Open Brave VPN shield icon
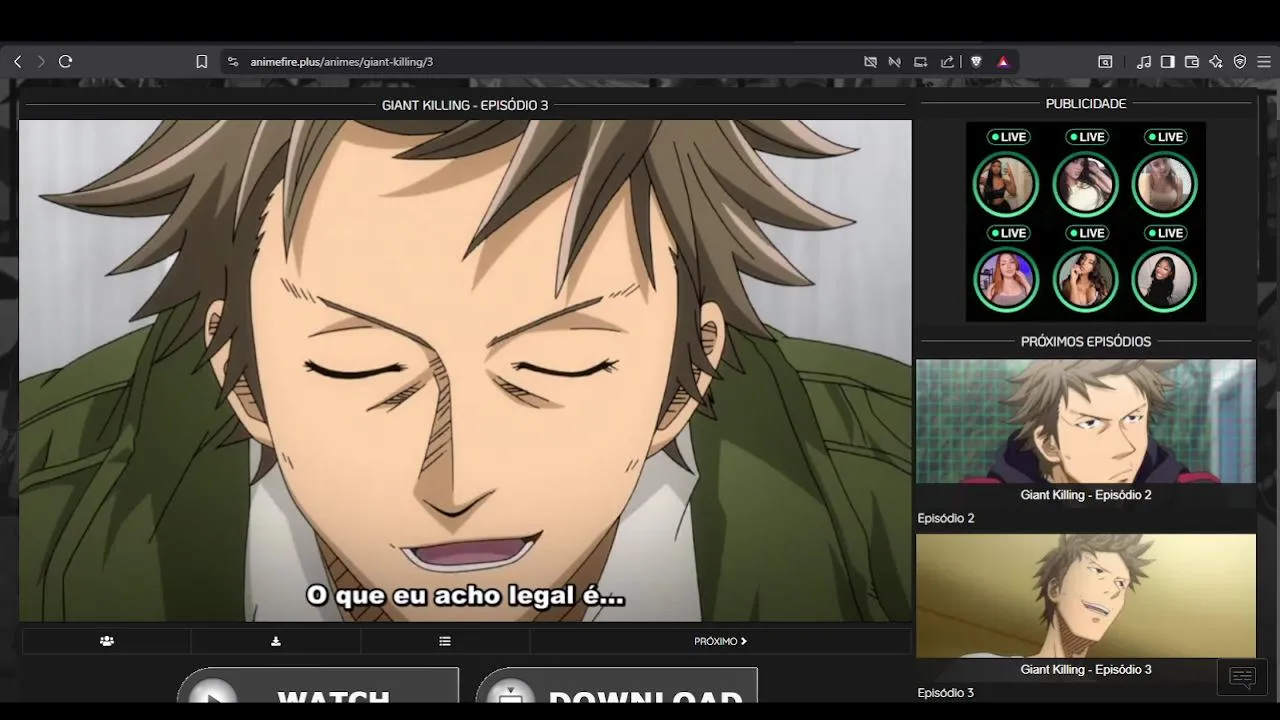1280x720 pixels. (x=1240, y=62)
